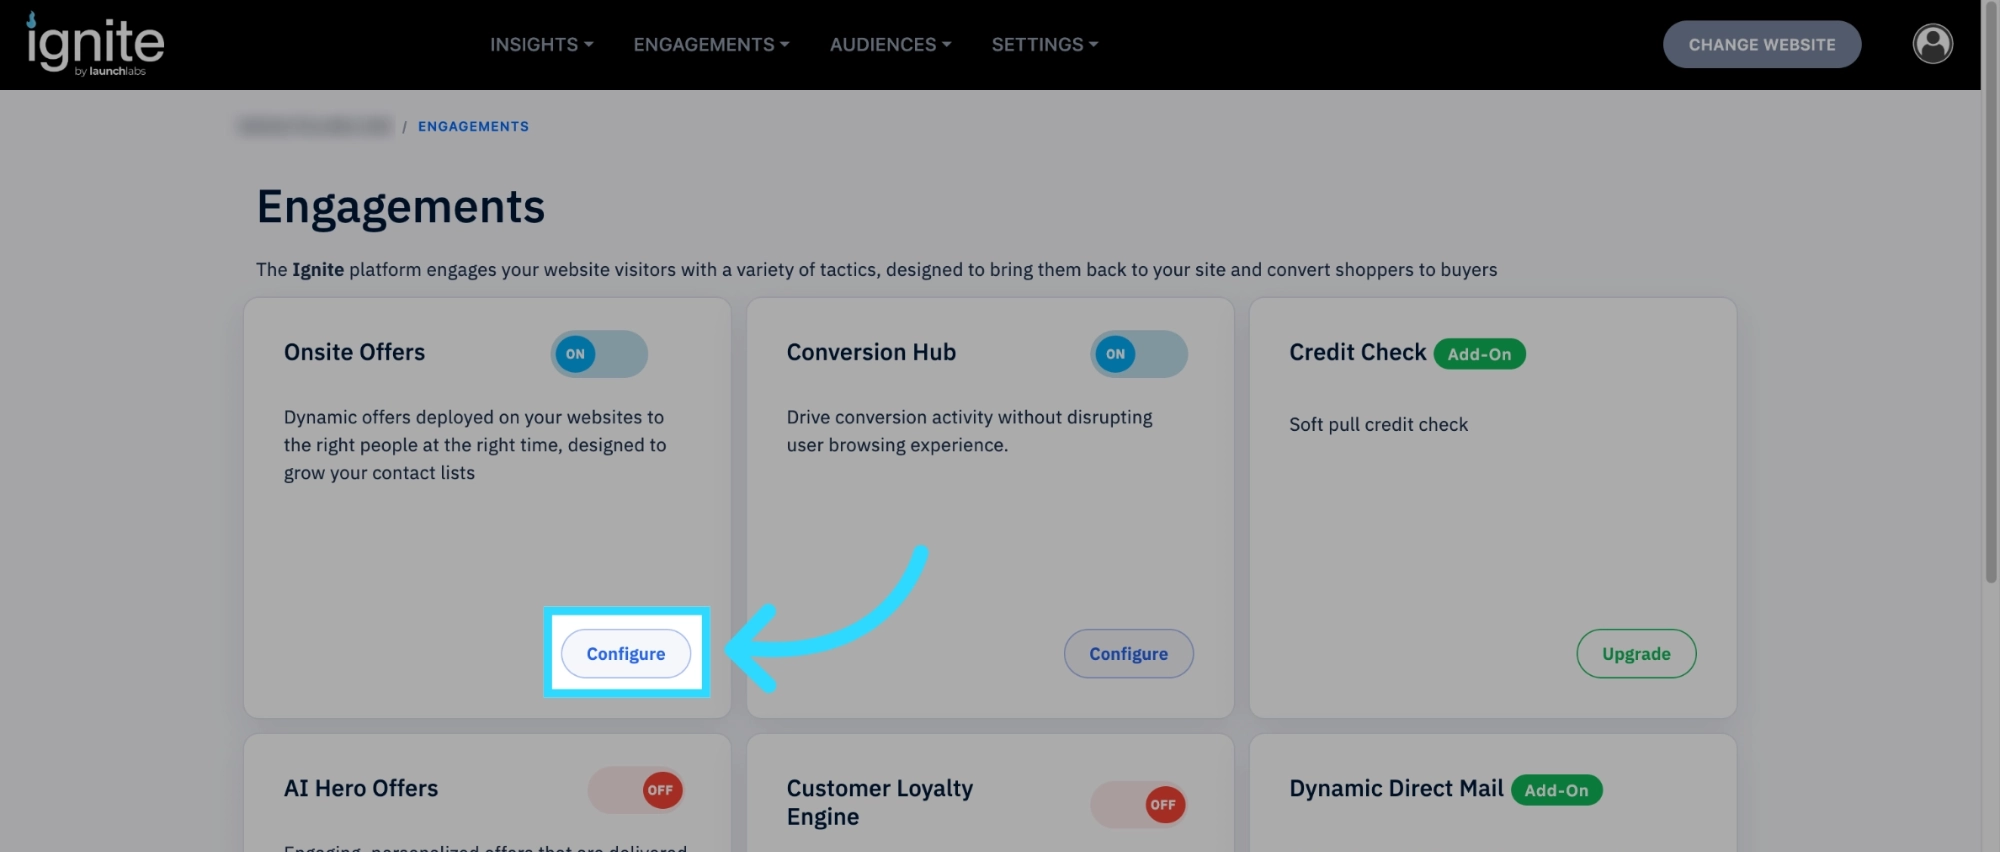The height and width of the screenshot is (852, 2000).
Task: Click the Ignite logo
Action: pos(95,45)
